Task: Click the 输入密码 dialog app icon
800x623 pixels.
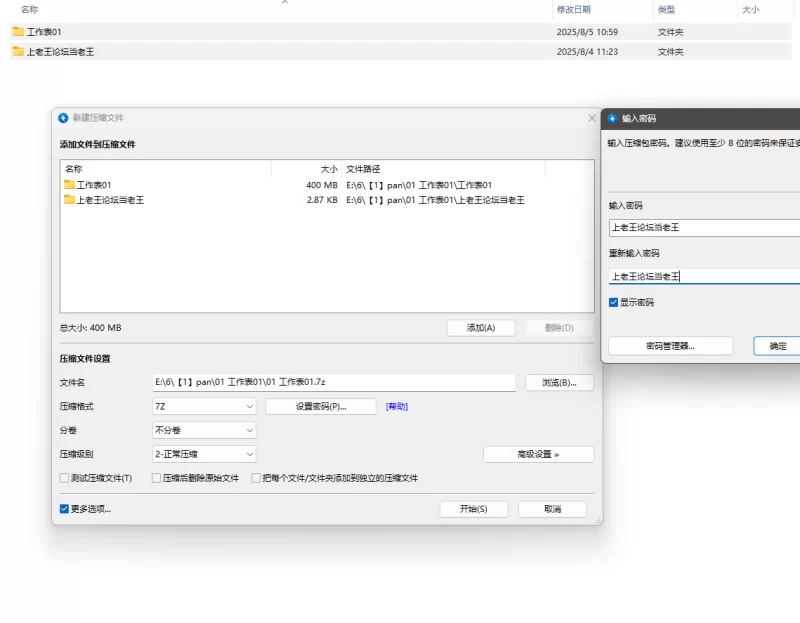Action: [612, 118]
